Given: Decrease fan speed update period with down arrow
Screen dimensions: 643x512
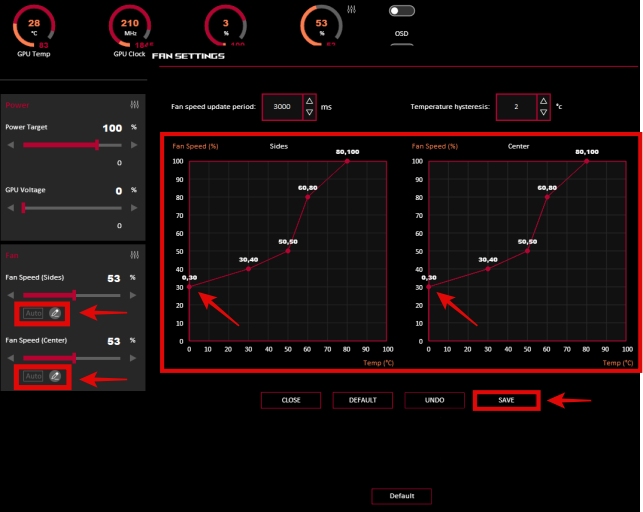Looking at the screenshot, I should pos(310,112).
